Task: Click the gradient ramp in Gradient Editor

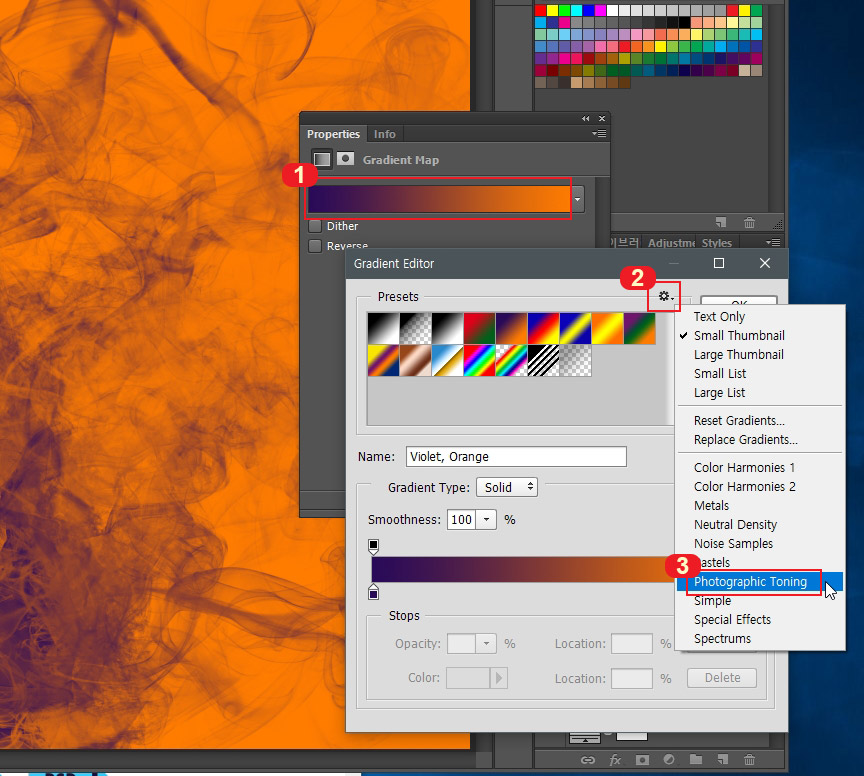Action: click(523, 569)
